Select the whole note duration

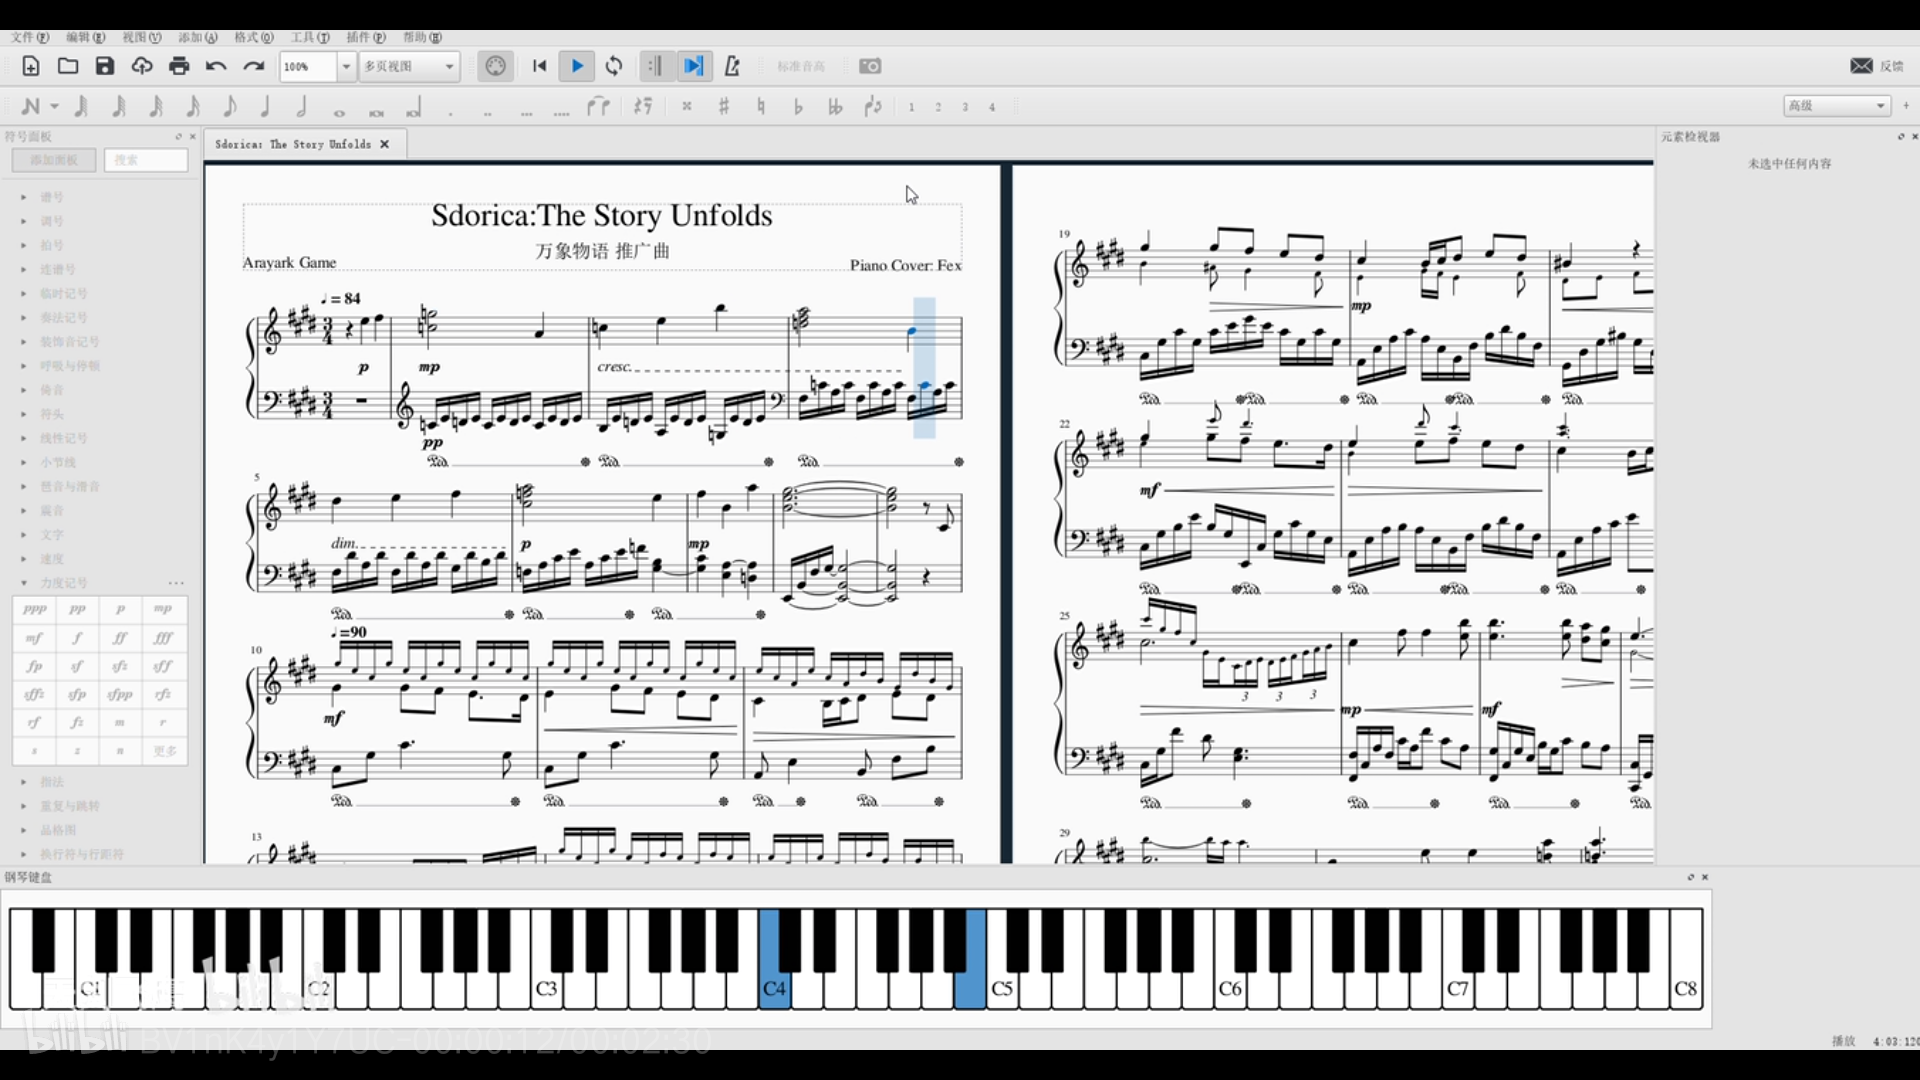339,111
